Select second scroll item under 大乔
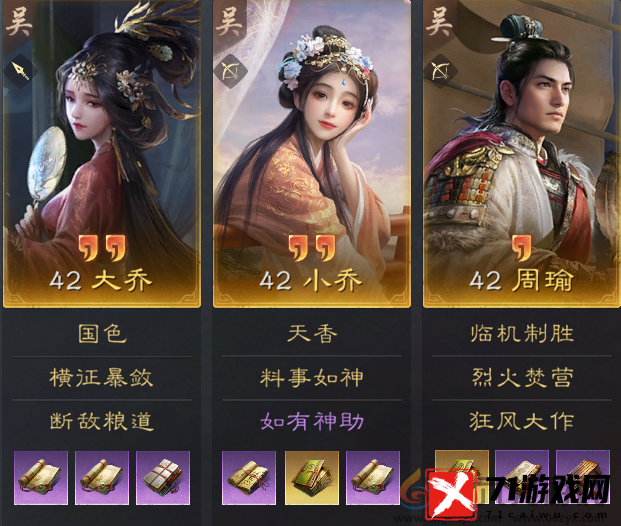The image size is (621, 526). coord(102,478)
